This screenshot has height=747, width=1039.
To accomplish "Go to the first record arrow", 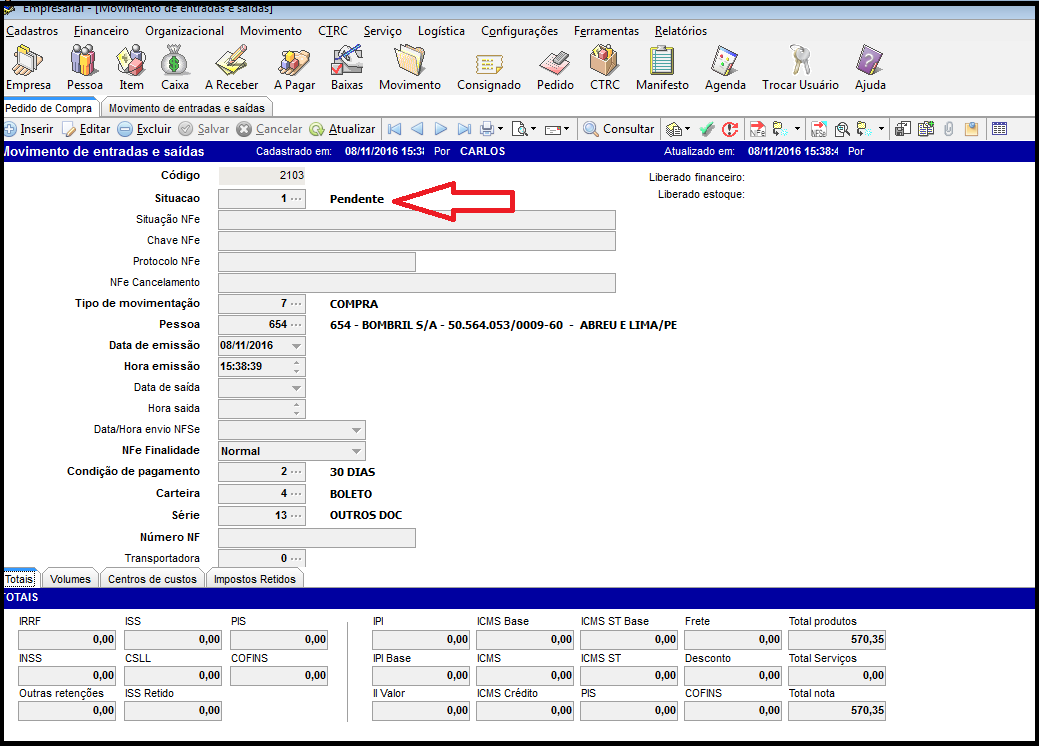I will point(394,129).
